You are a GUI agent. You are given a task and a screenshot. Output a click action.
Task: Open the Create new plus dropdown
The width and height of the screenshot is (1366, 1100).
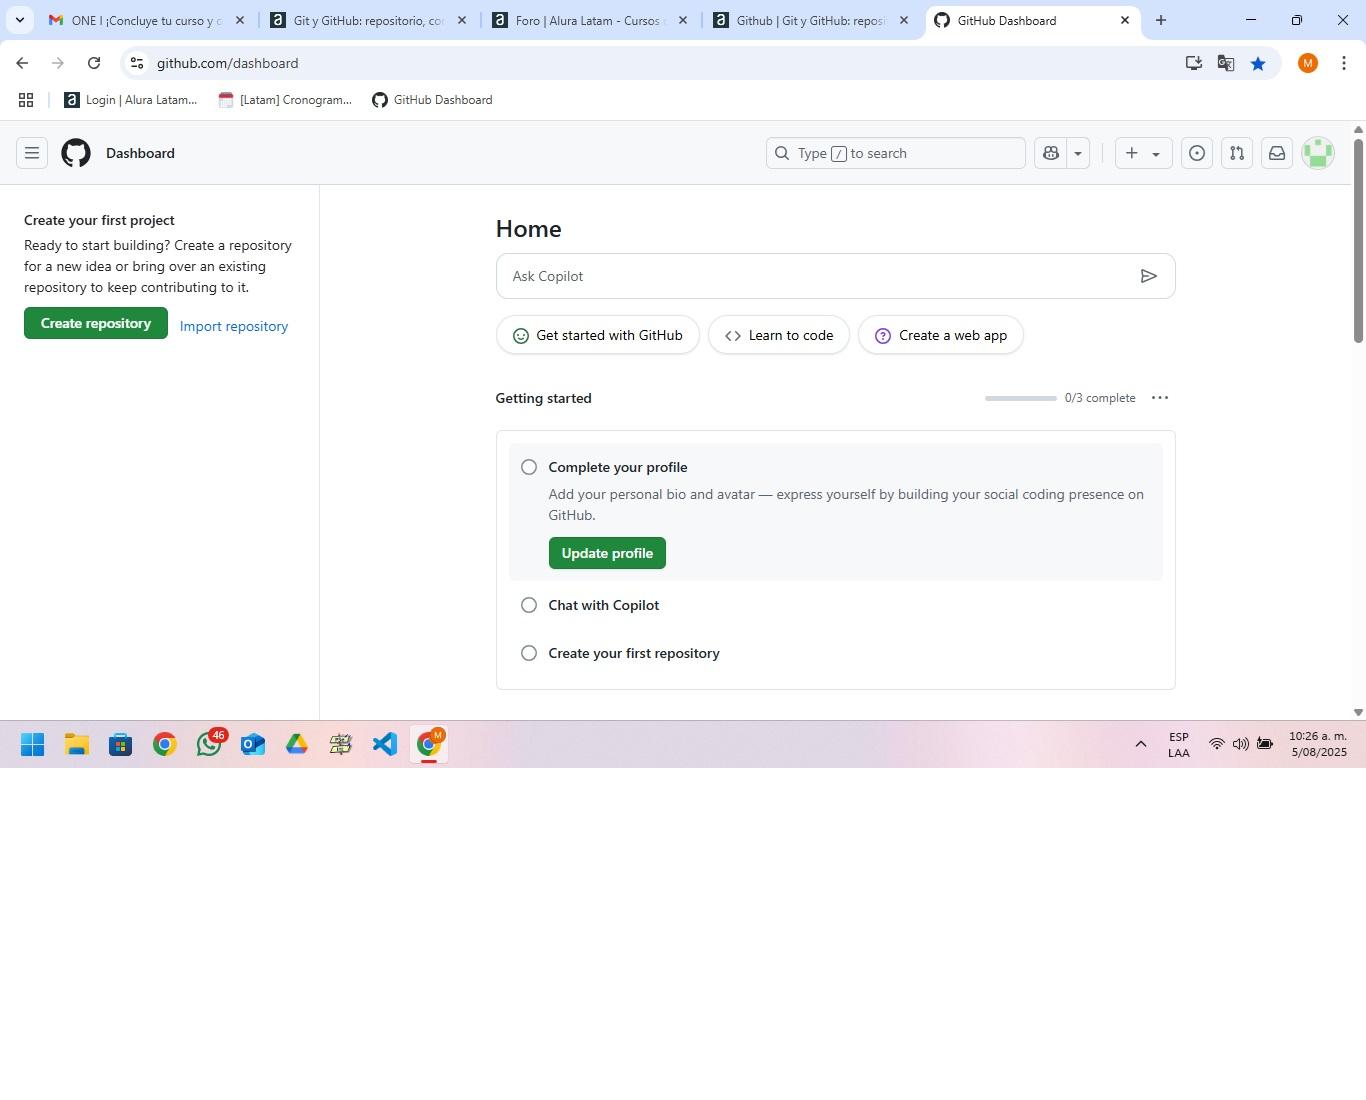(1143, 153)
